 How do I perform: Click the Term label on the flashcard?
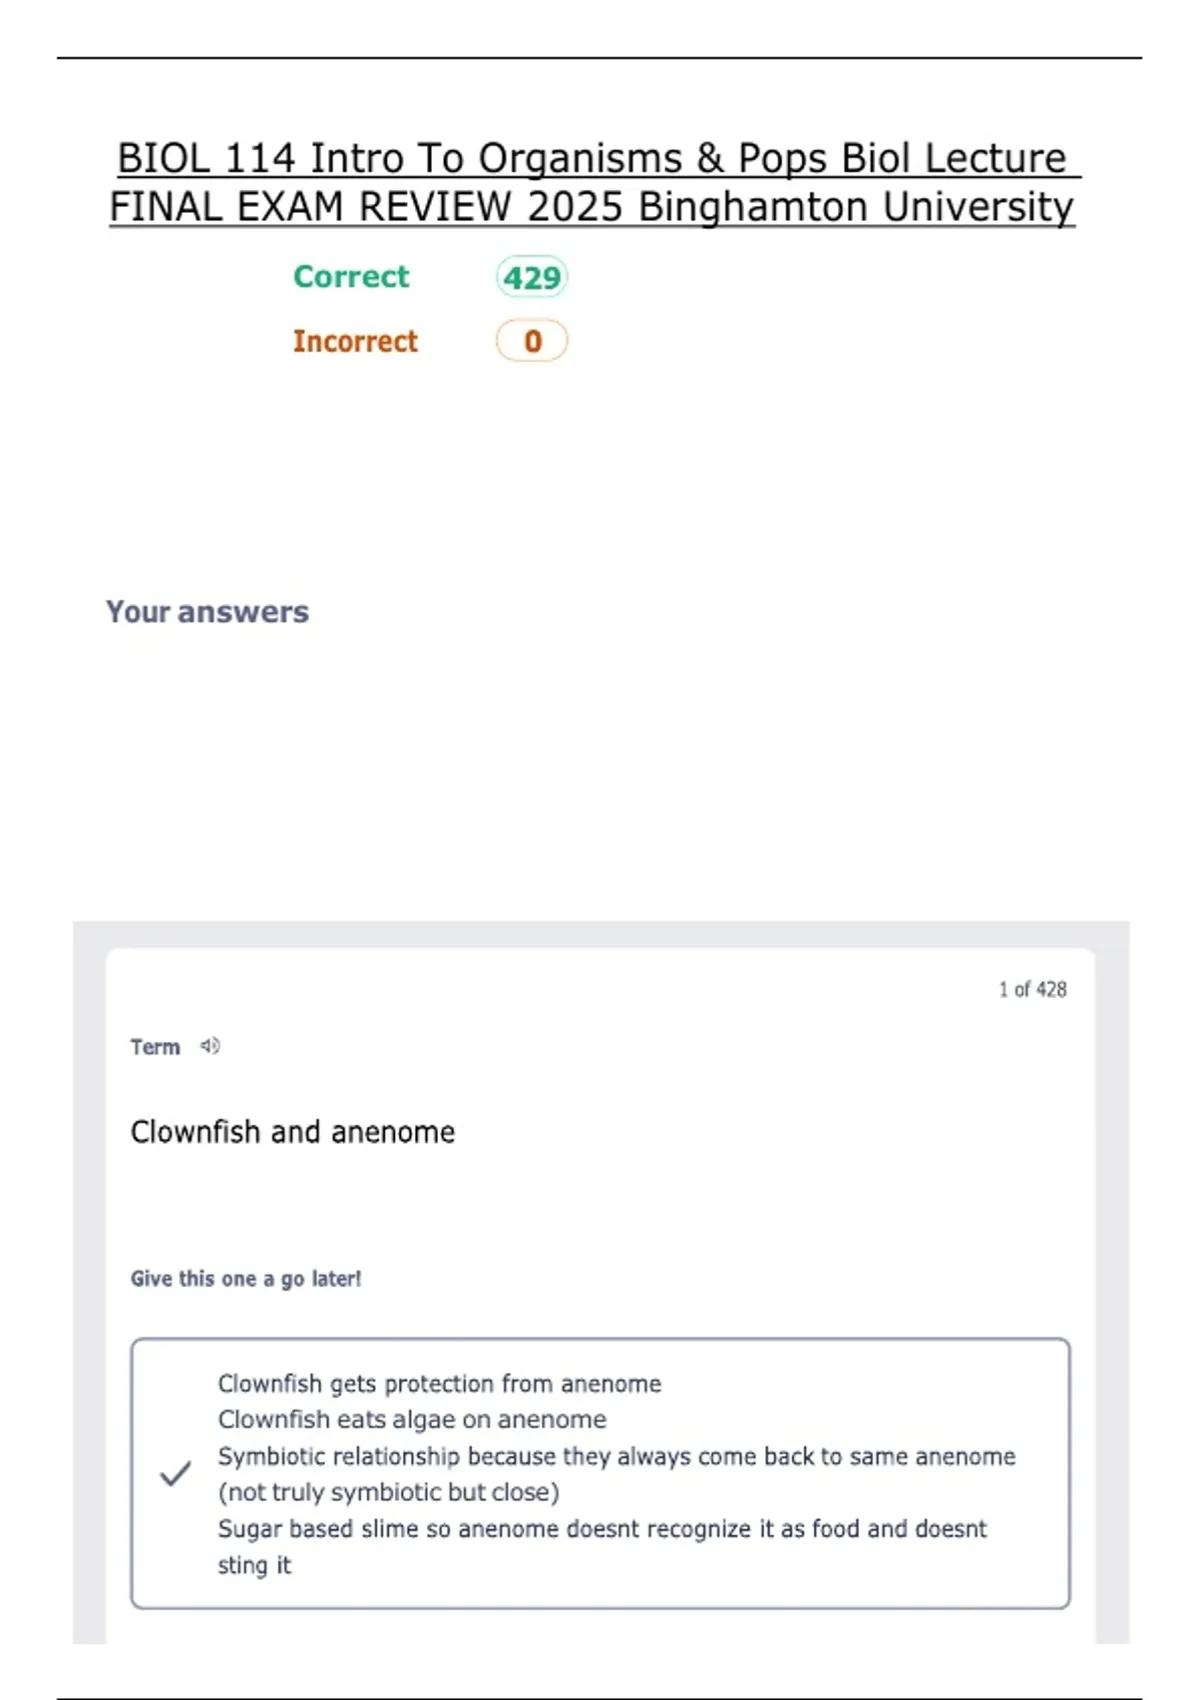pyautogui.click(x=155, y=1047)
